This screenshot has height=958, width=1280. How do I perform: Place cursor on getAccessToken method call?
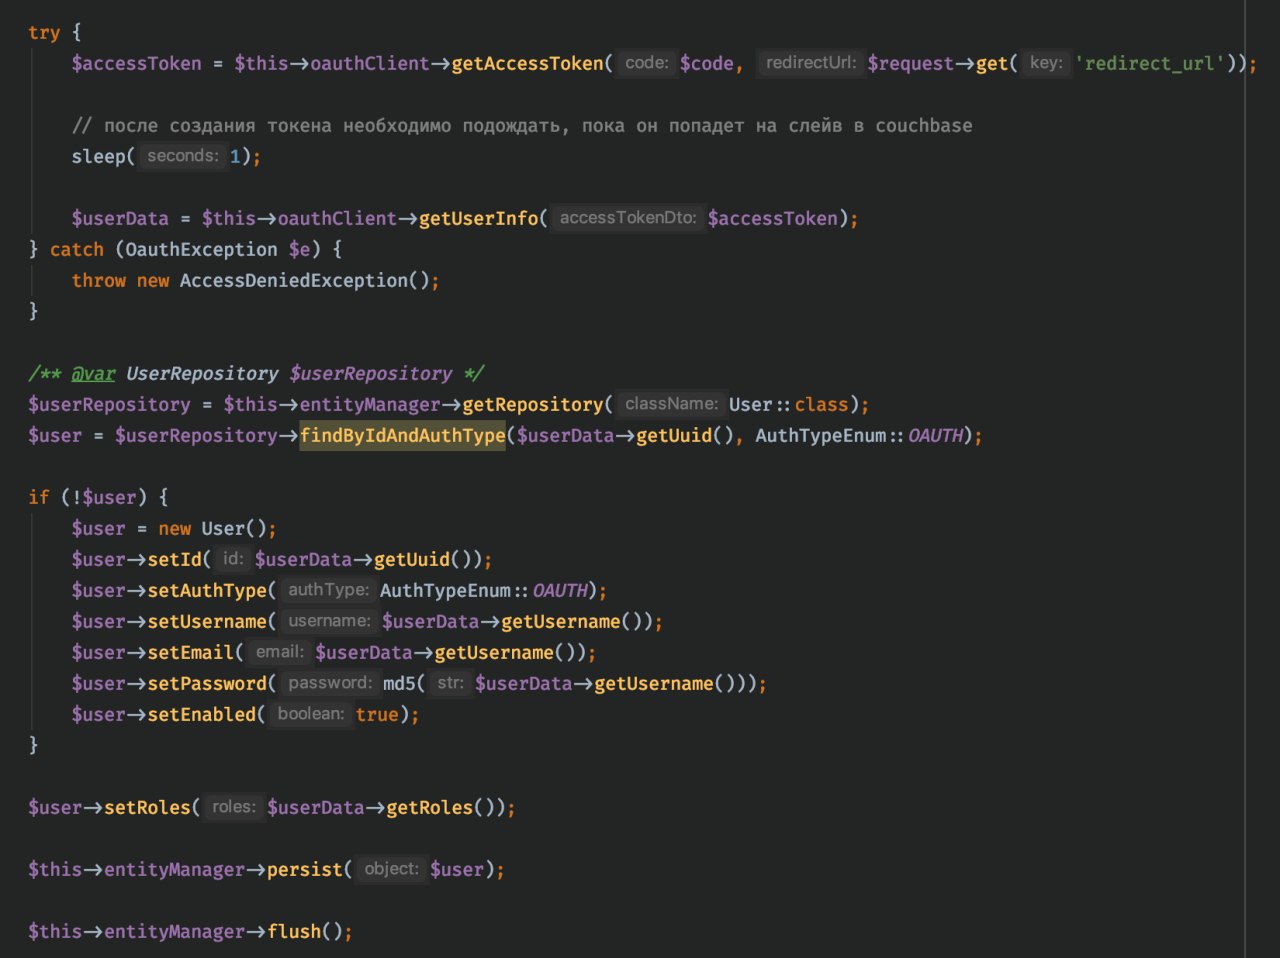[x=527, y=63]
